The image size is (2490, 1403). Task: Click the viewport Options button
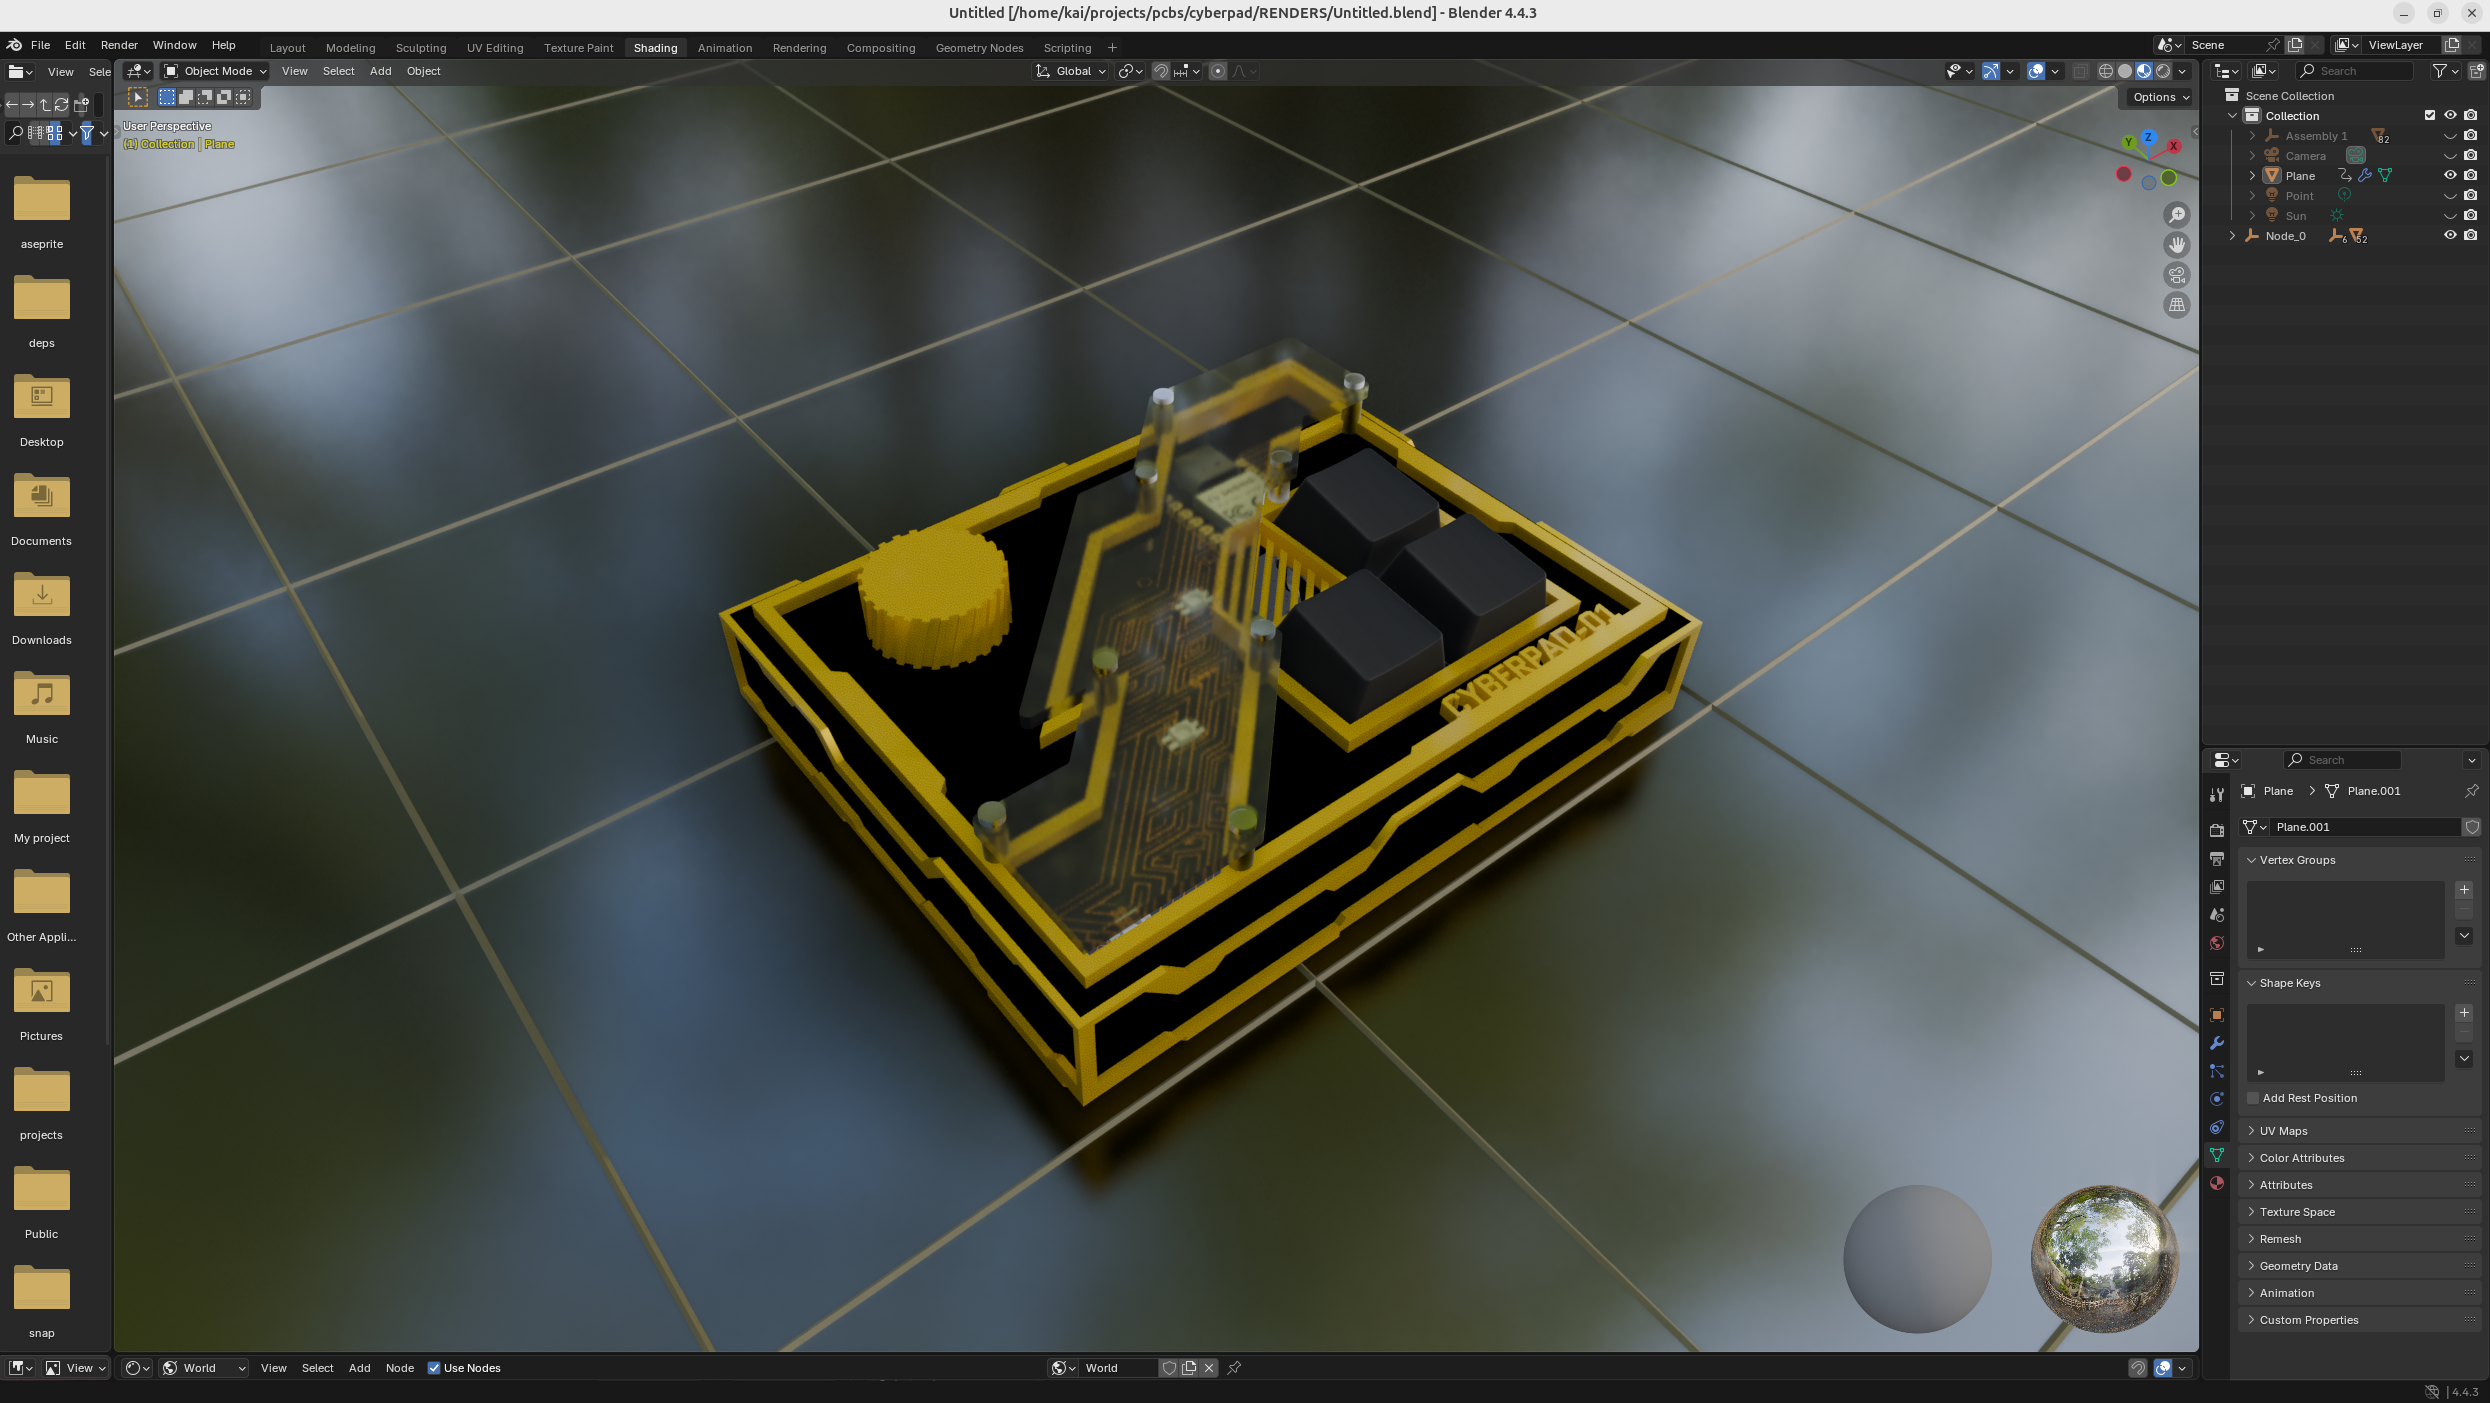(2160, 97)
